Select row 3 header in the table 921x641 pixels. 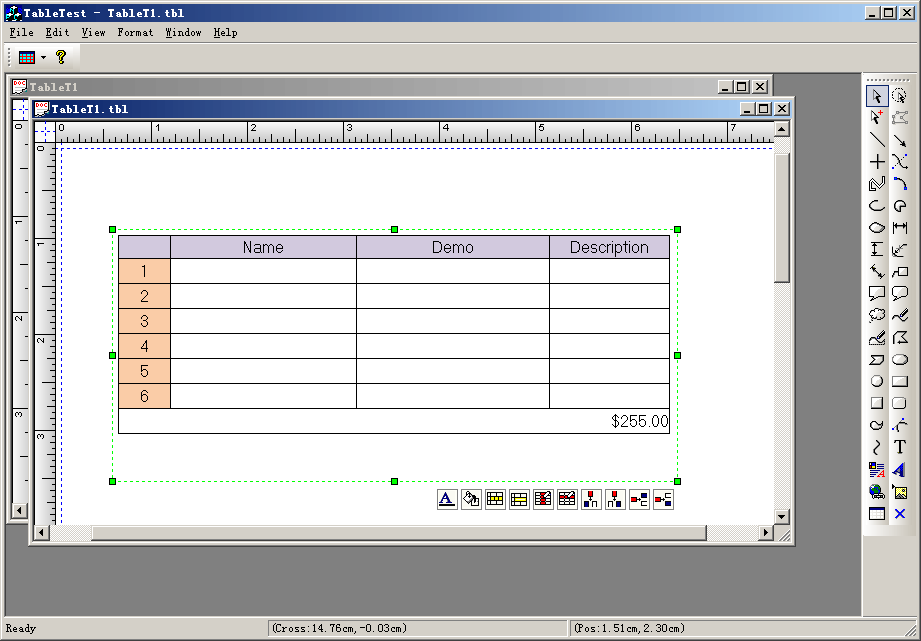[144, 321]
